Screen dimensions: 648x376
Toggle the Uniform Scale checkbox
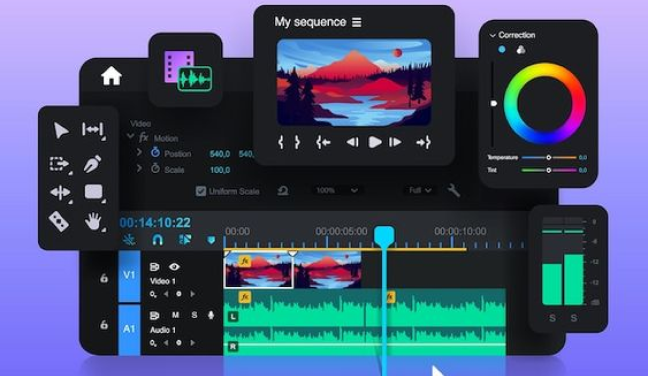[201, 191]
